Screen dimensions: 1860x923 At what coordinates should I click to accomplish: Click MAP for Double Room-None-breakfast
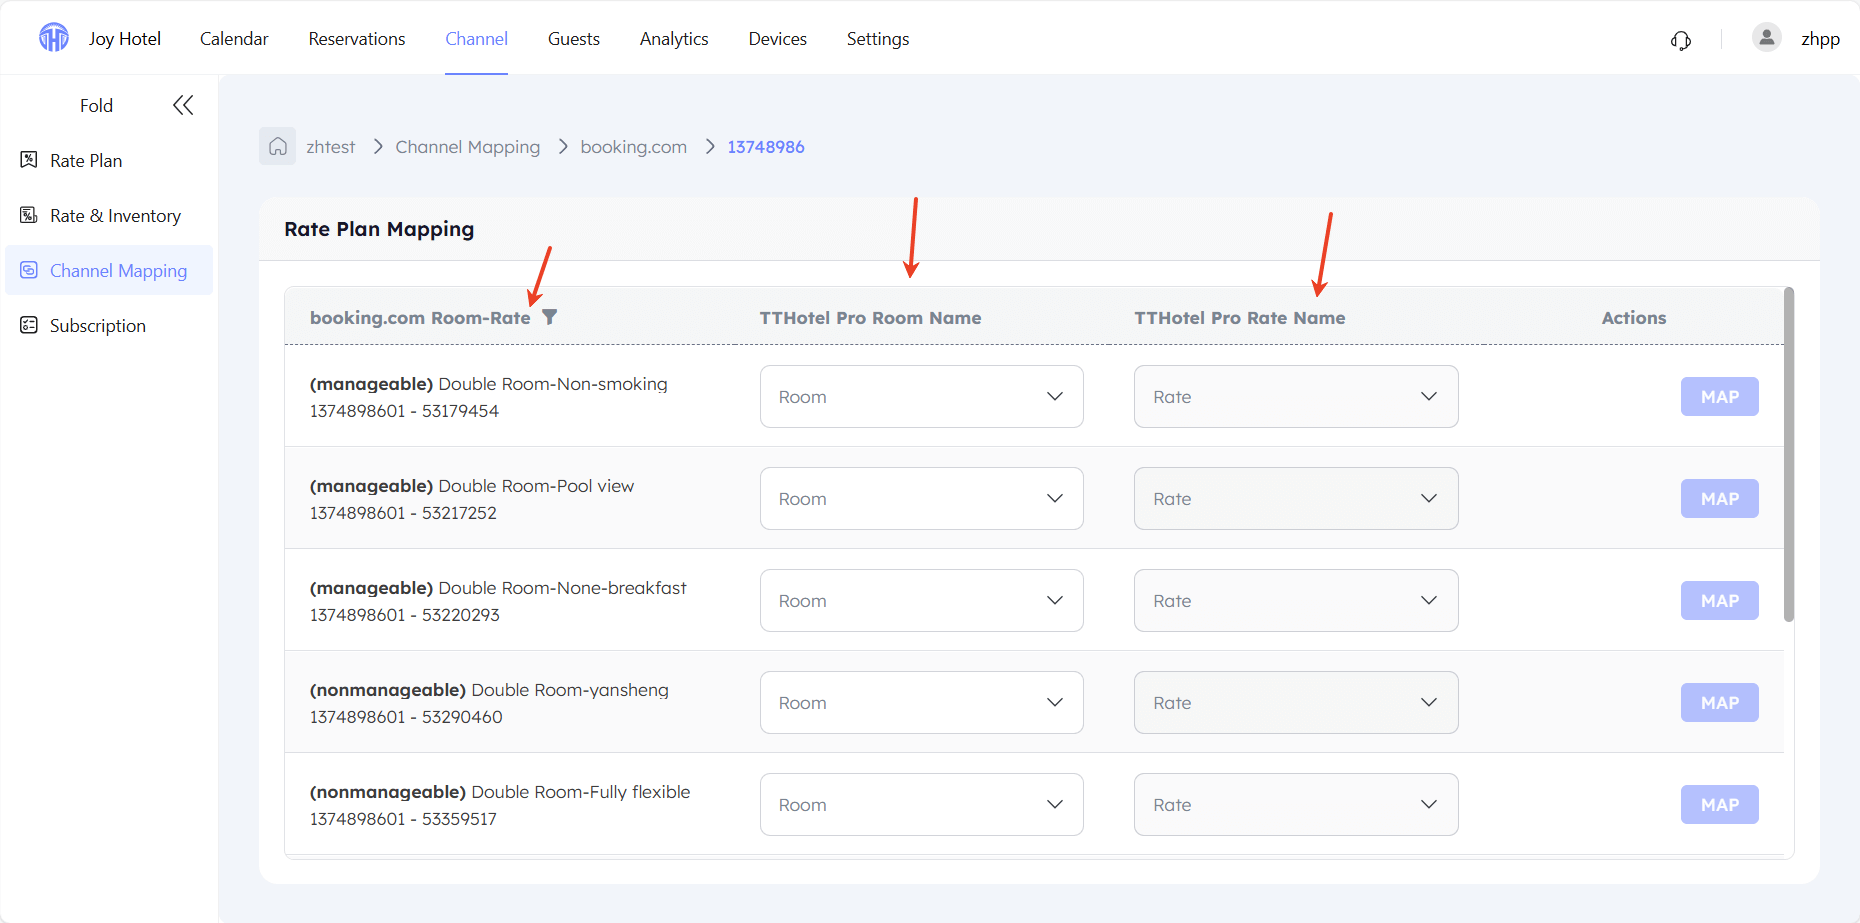[1720, 601]
